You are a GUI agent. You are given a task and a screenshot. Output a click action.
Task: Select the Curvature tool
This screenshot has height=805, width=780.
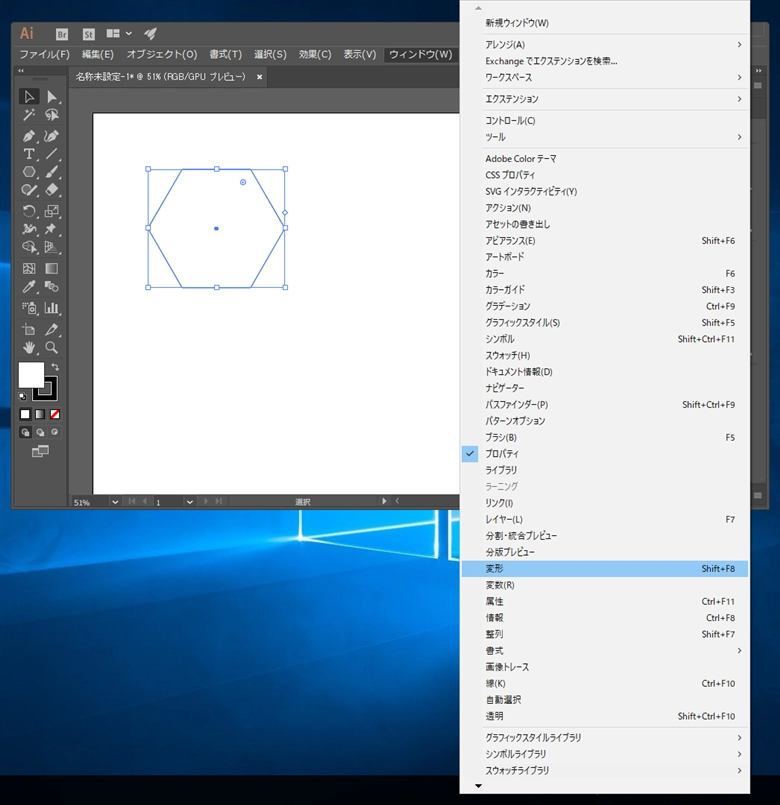(52, 136)
